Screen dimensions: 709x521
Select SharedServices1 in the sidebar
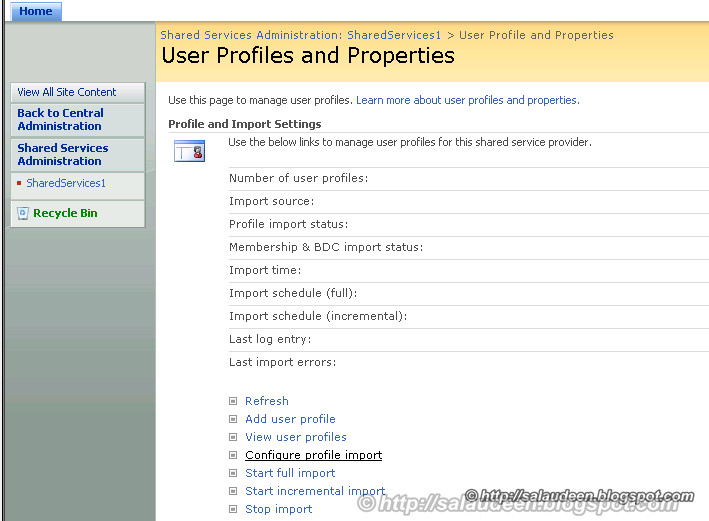tap(66, 183)
